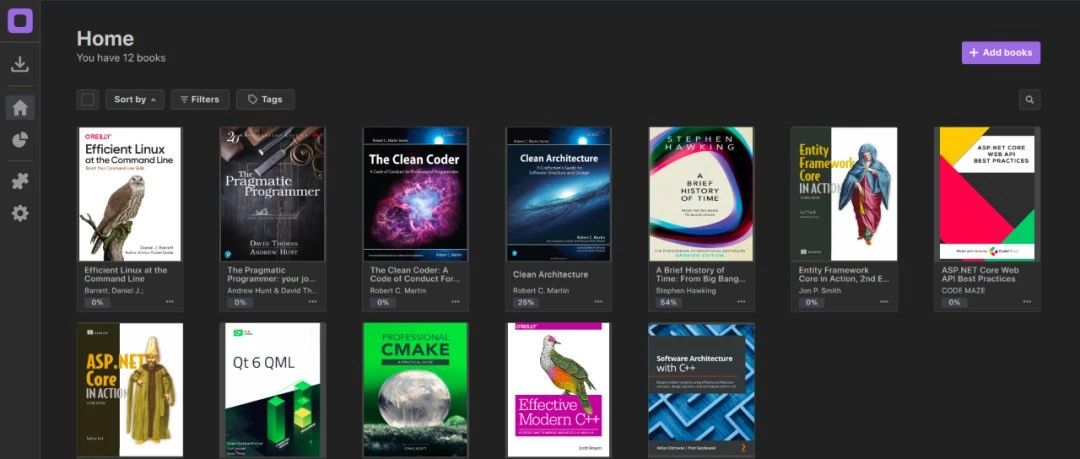Open Professional CMake book cover

click(415, 390)
